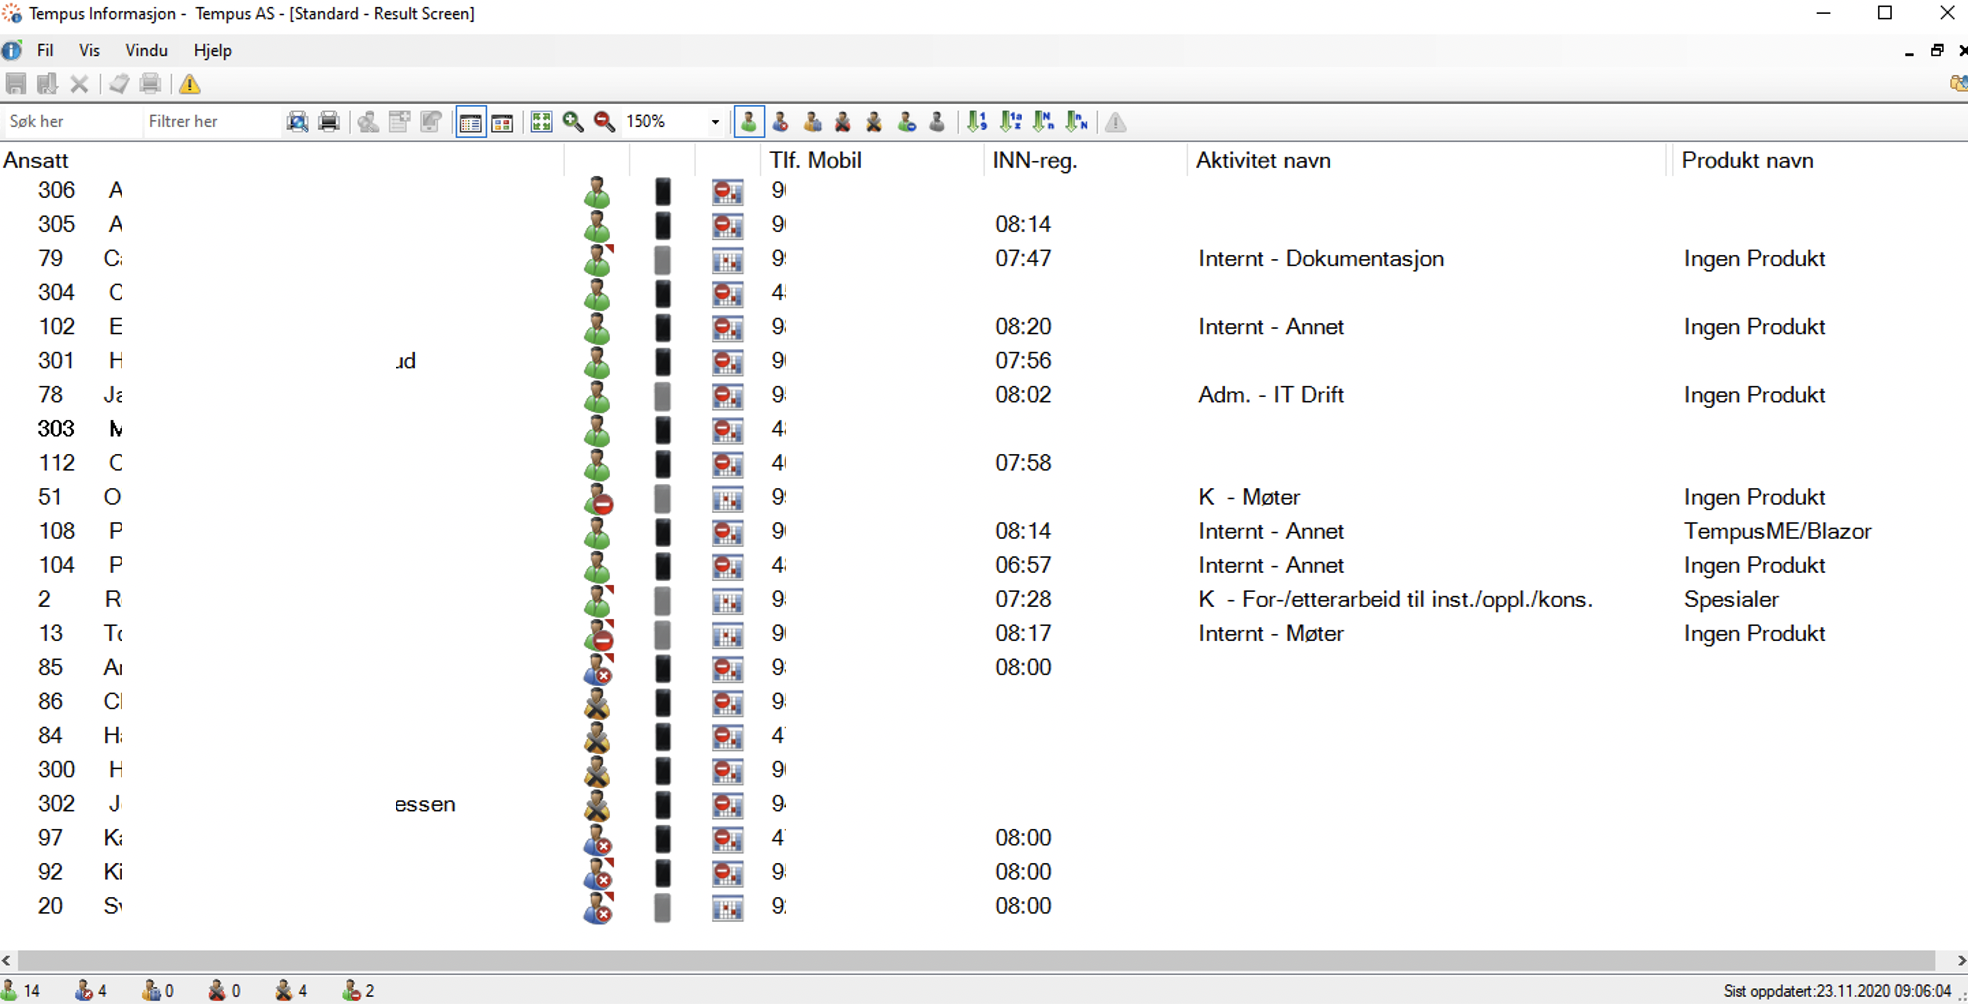The height and width of the screenshot is (1004, 1968).
Task: Toggle the grey person filter button
Action: pos(937,122)
